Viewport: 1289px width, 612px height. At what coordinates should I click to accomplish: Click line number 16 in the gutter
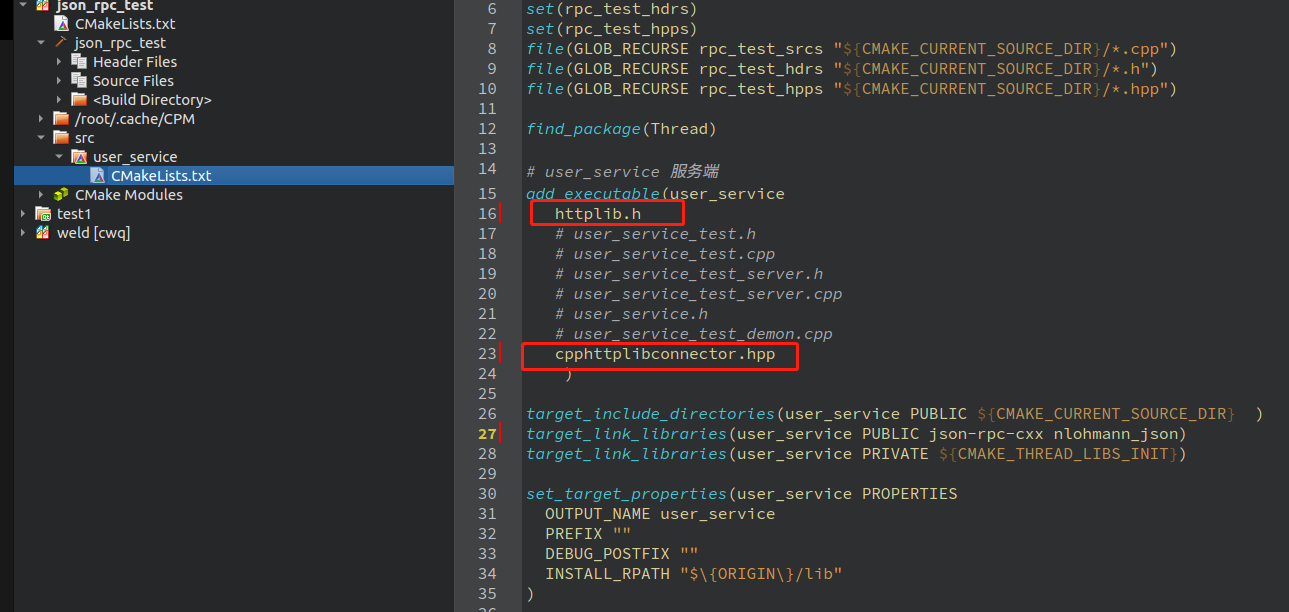tap(487, 213)
